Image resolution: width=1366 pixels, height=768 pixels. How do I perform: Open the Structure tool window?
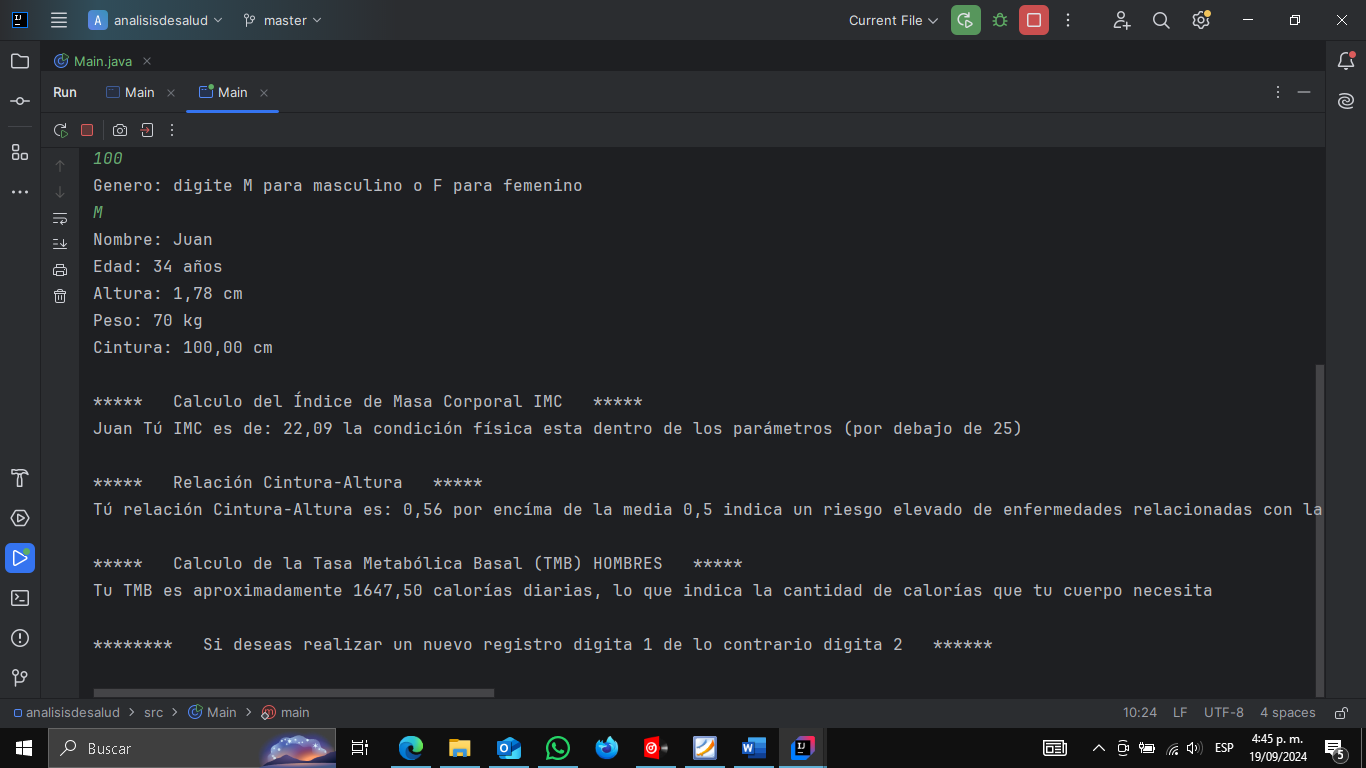[20, 152]
